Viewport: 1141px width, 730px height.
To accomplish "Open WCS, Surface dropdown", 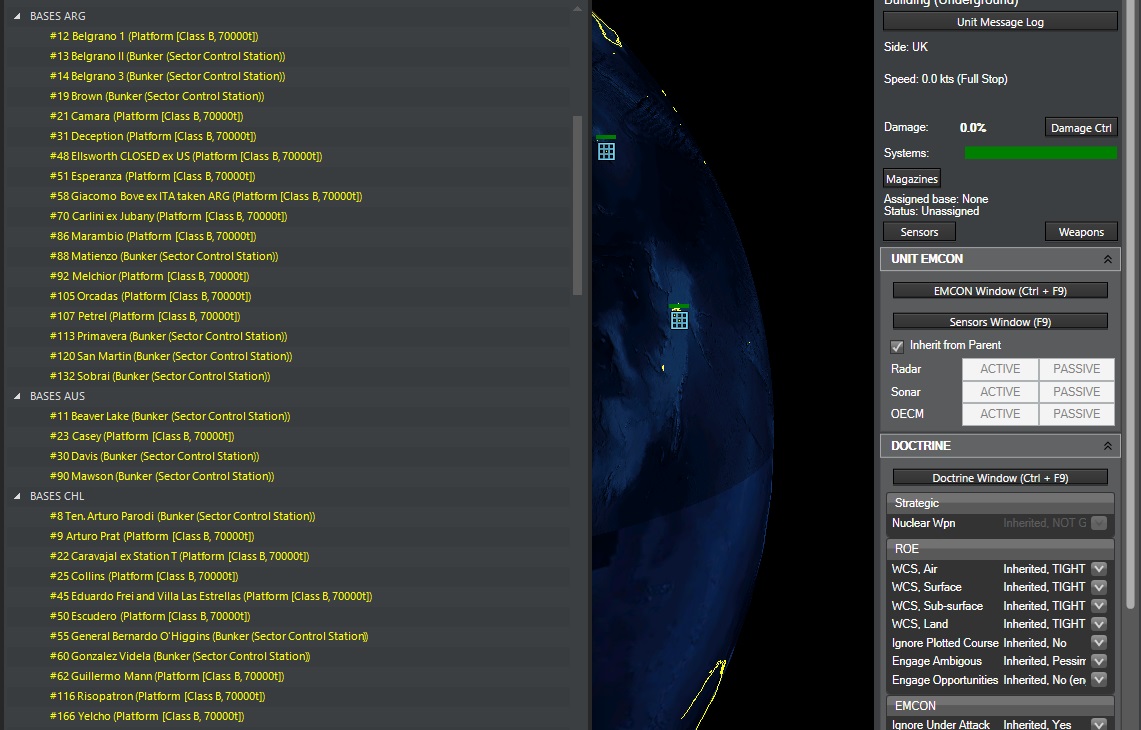I will click(x=1099, y=587).
